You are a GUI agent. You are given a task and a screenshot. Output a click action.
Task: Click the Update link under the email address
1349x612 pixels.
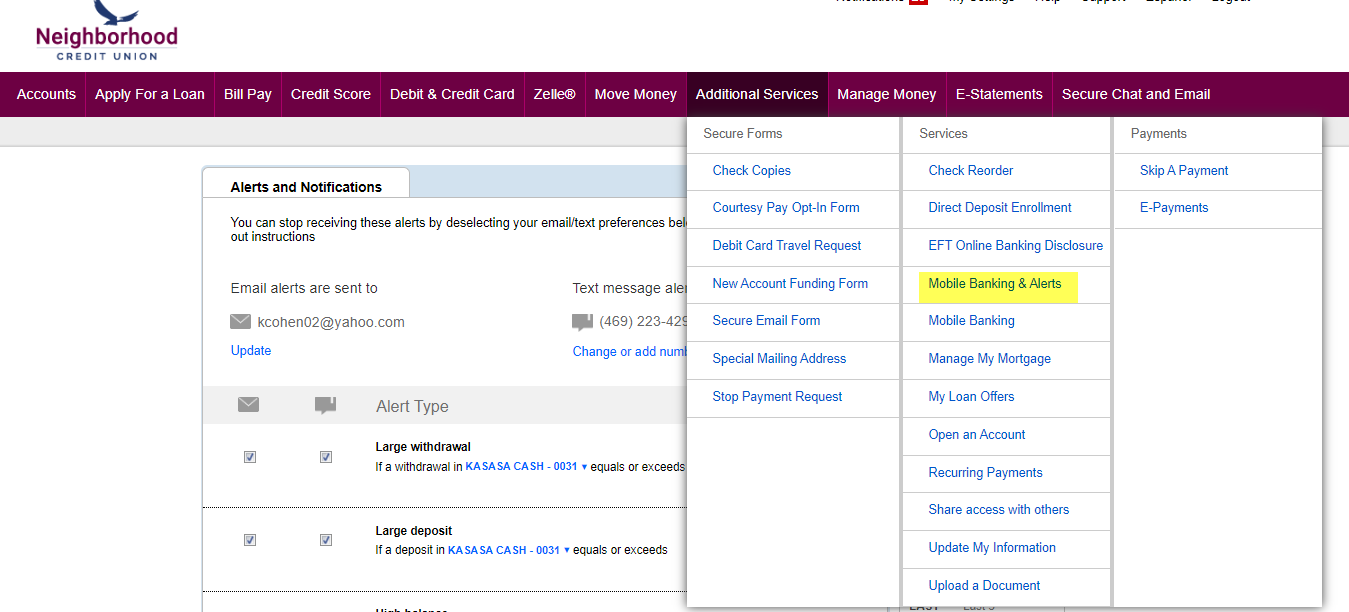coord(251,351)
